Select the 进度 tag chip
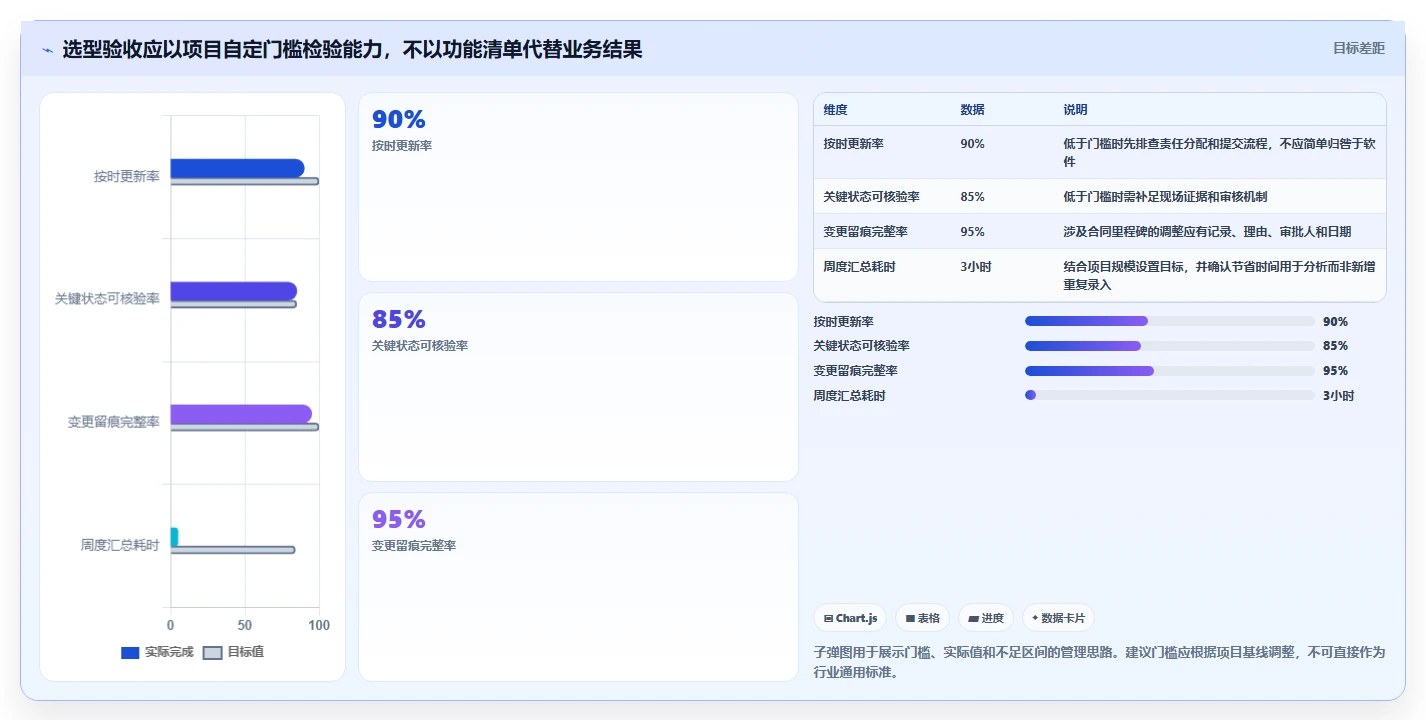The height and width of the screenshot is (720, 1426). coord(986,618)
